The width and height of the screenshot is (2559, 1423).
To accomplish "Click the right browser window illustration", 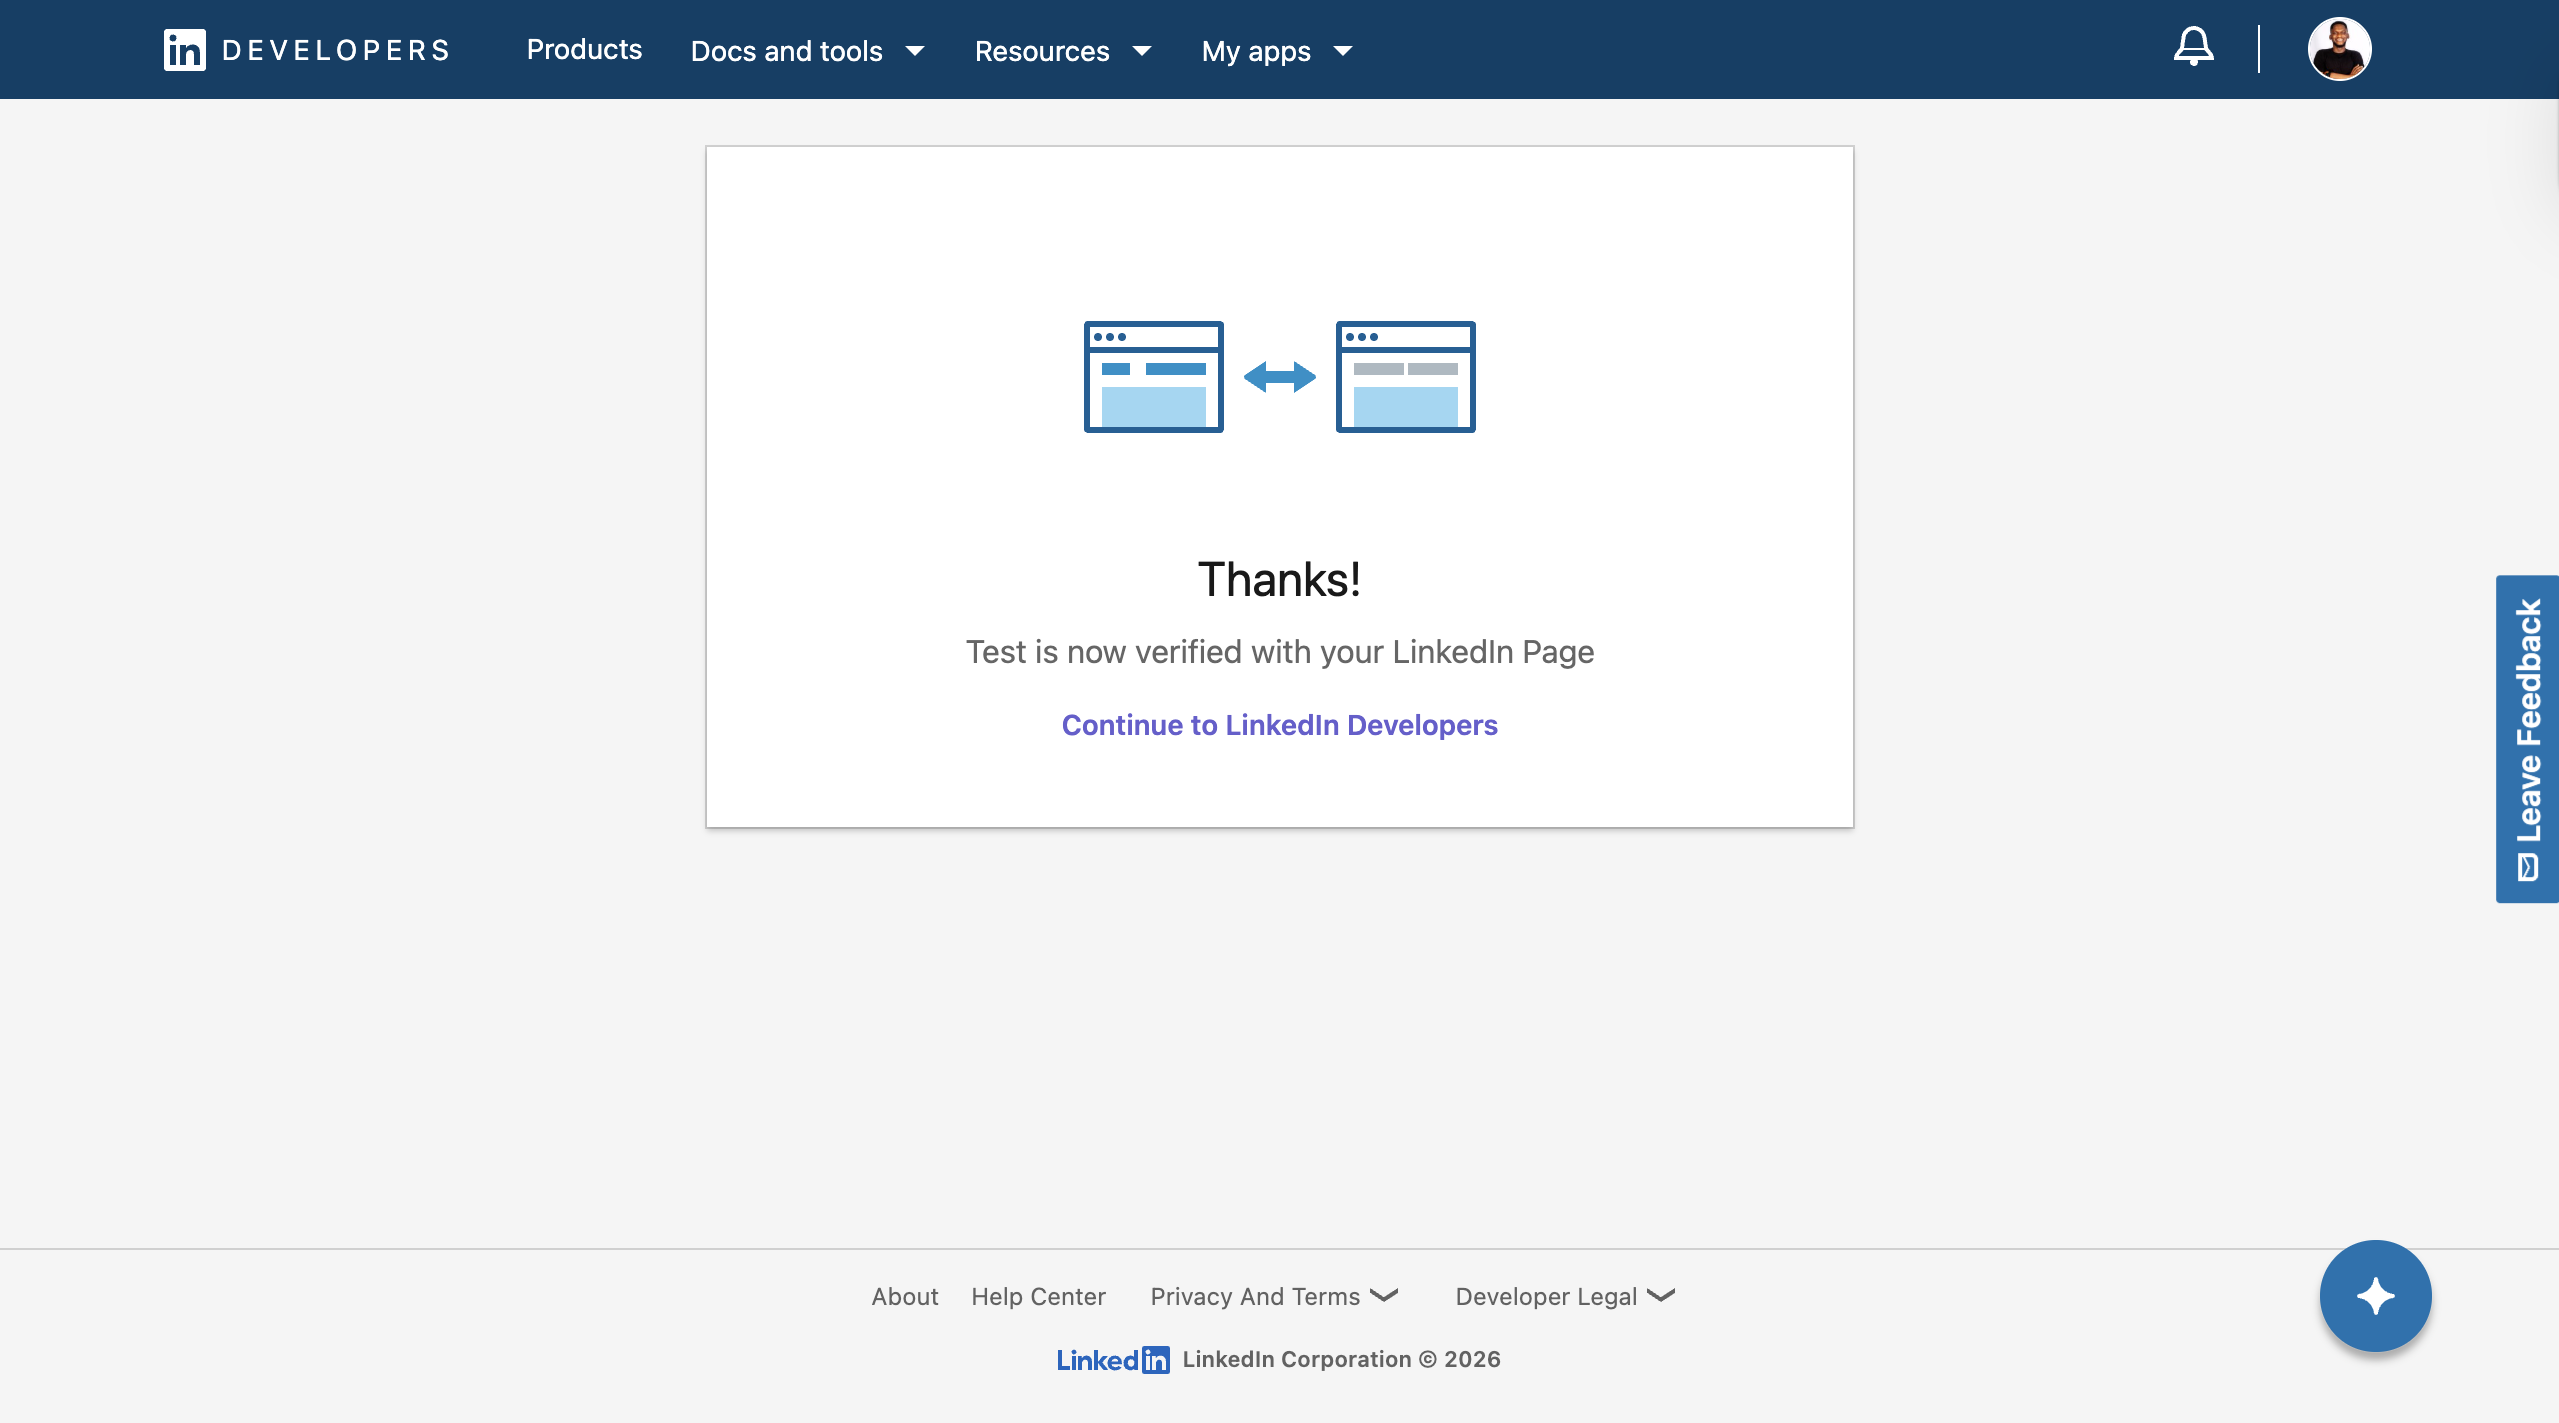I will tap(1405, 377).
